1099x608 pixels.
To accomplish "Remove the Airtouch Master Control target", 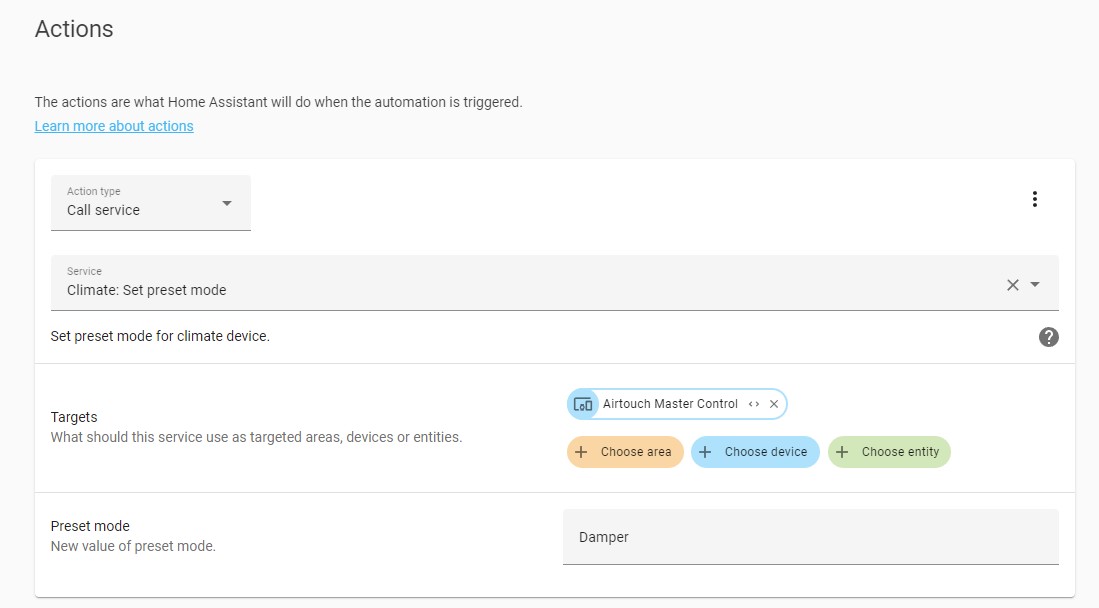I will [774, 404].
